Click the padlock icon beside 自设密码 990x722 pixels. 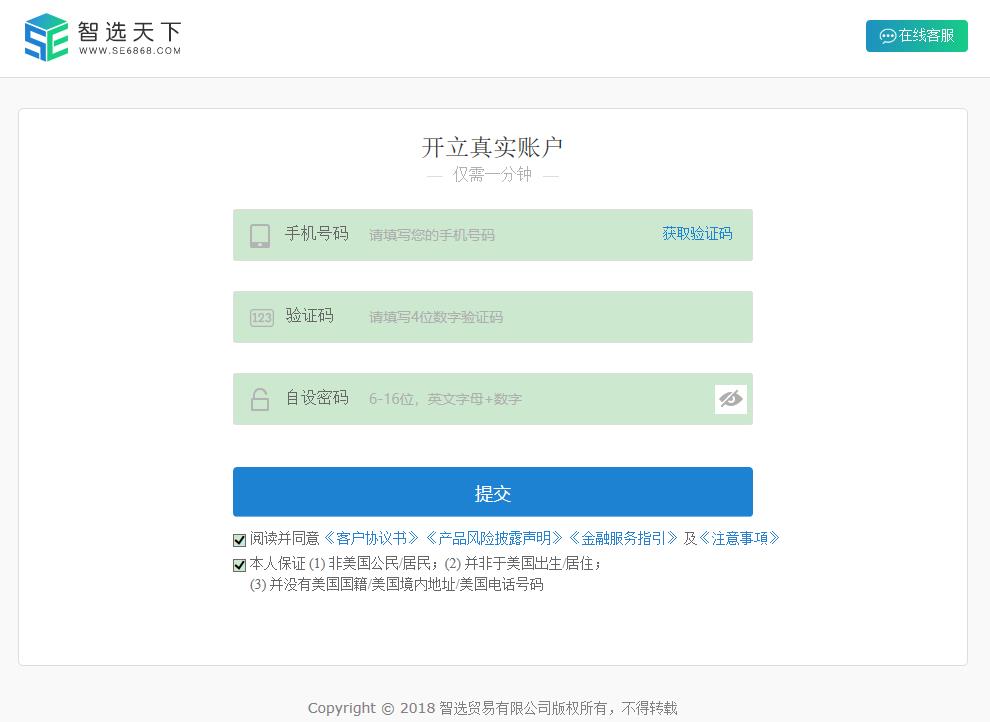coord(260,399)
